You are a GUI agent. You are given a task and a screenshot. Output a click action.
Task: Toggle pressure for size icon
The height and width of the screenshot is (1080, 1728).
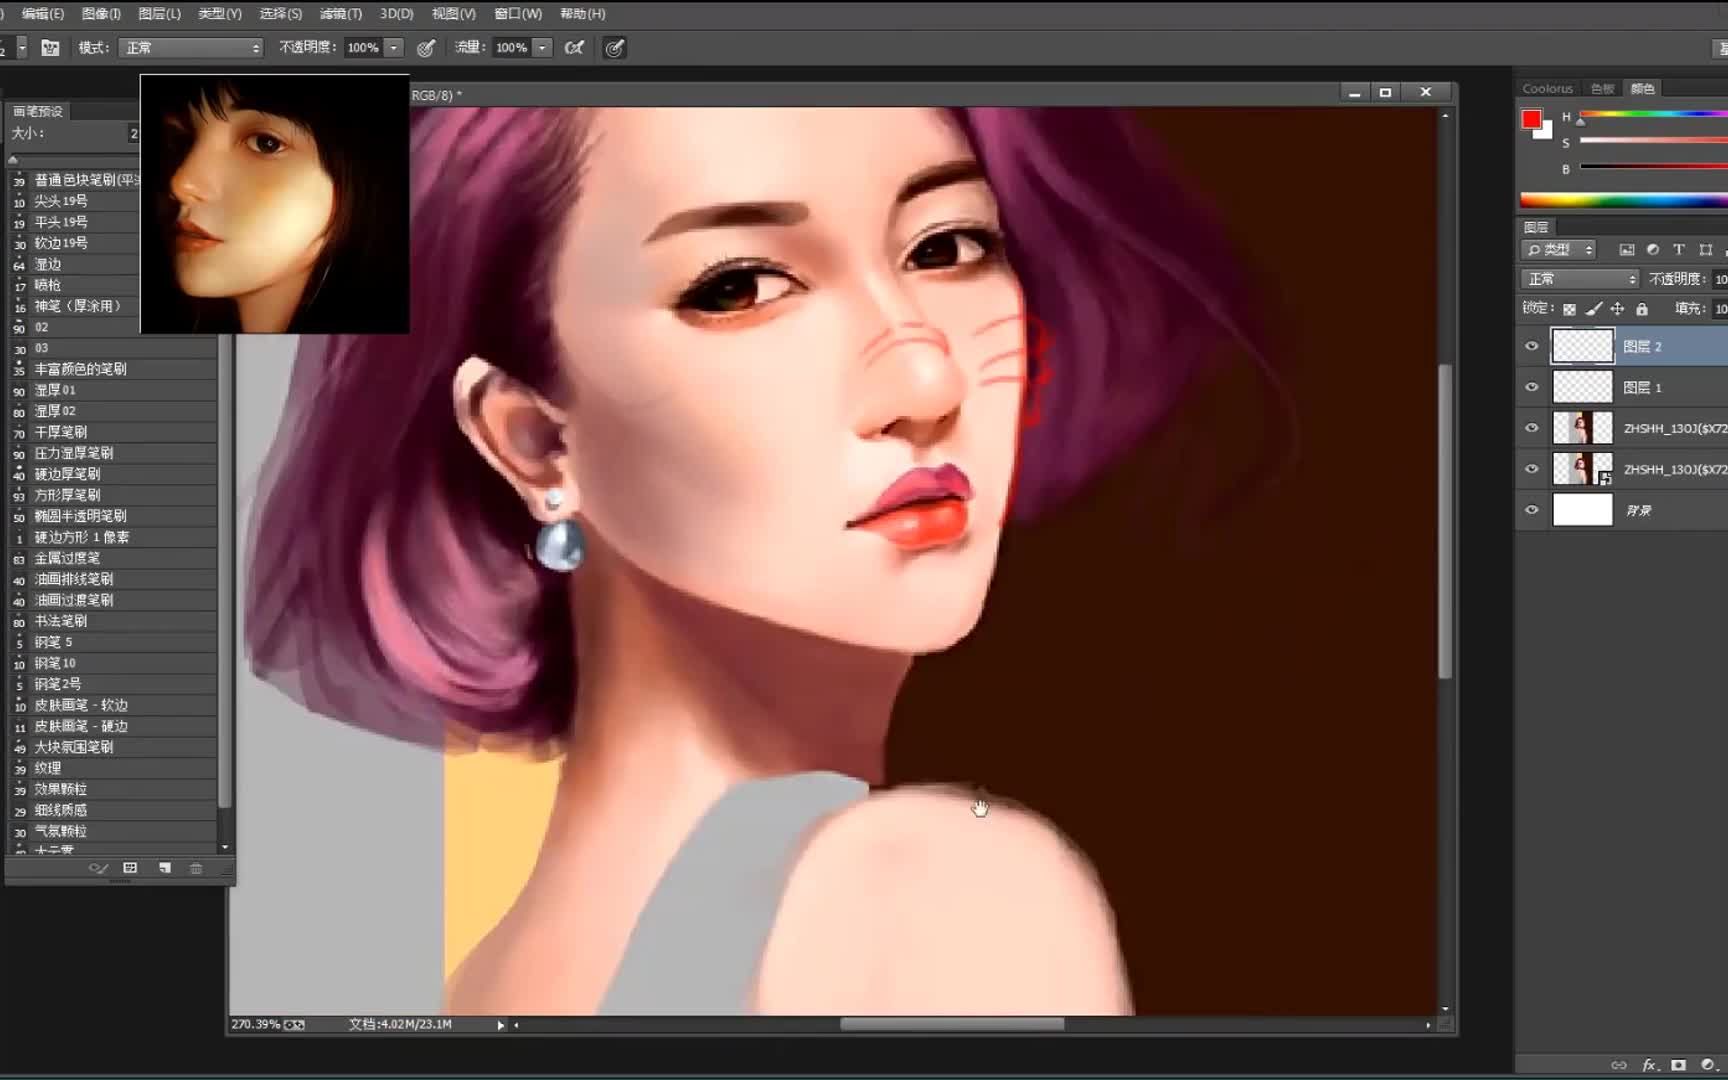(615, 47)
